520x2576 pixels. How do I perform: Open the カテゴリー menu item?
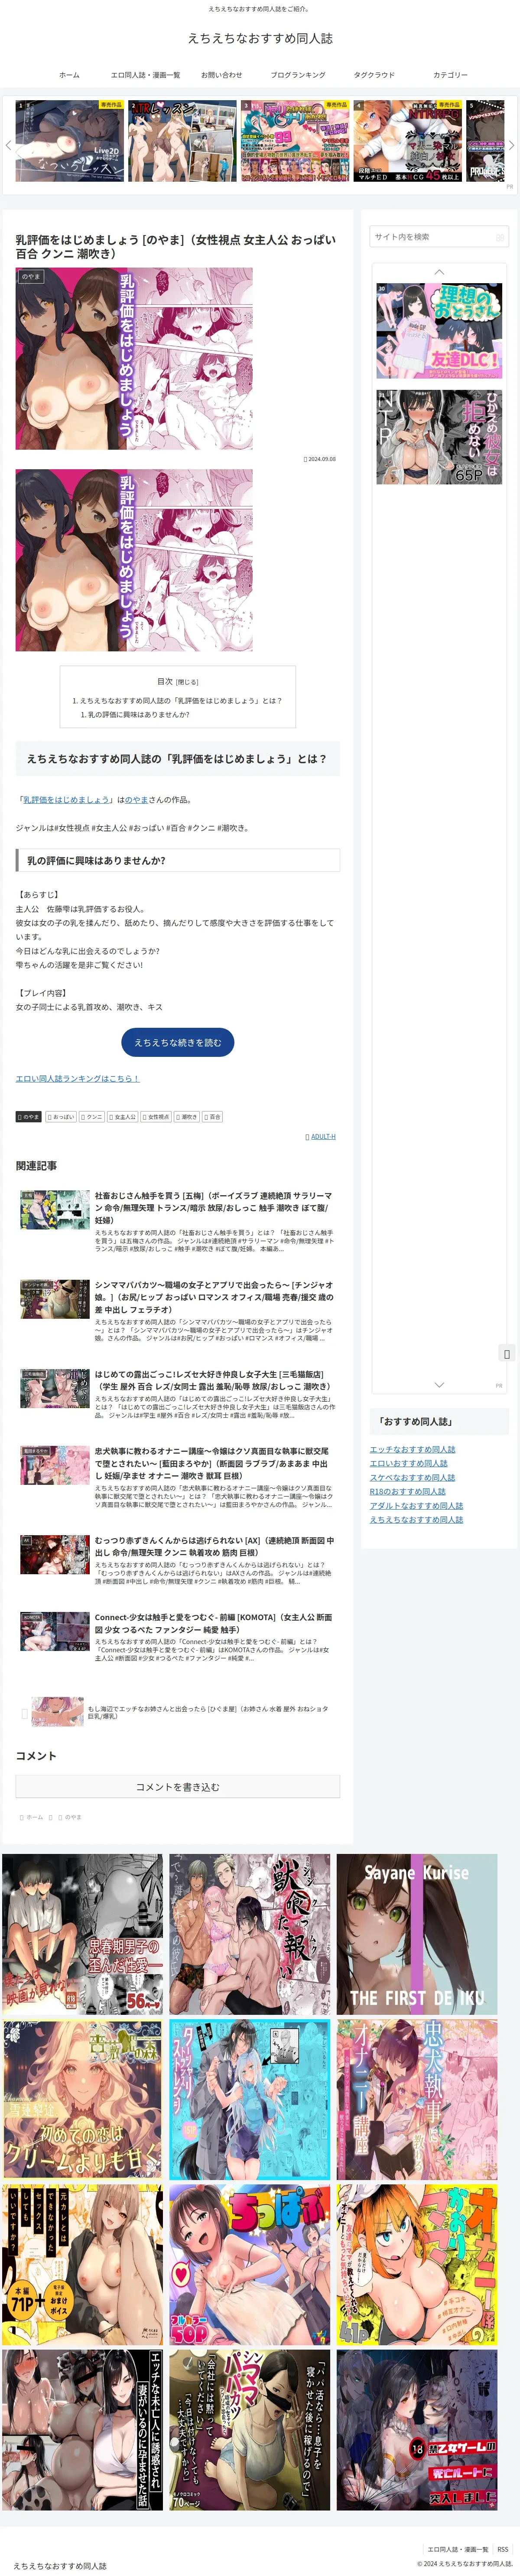point(450,75)
